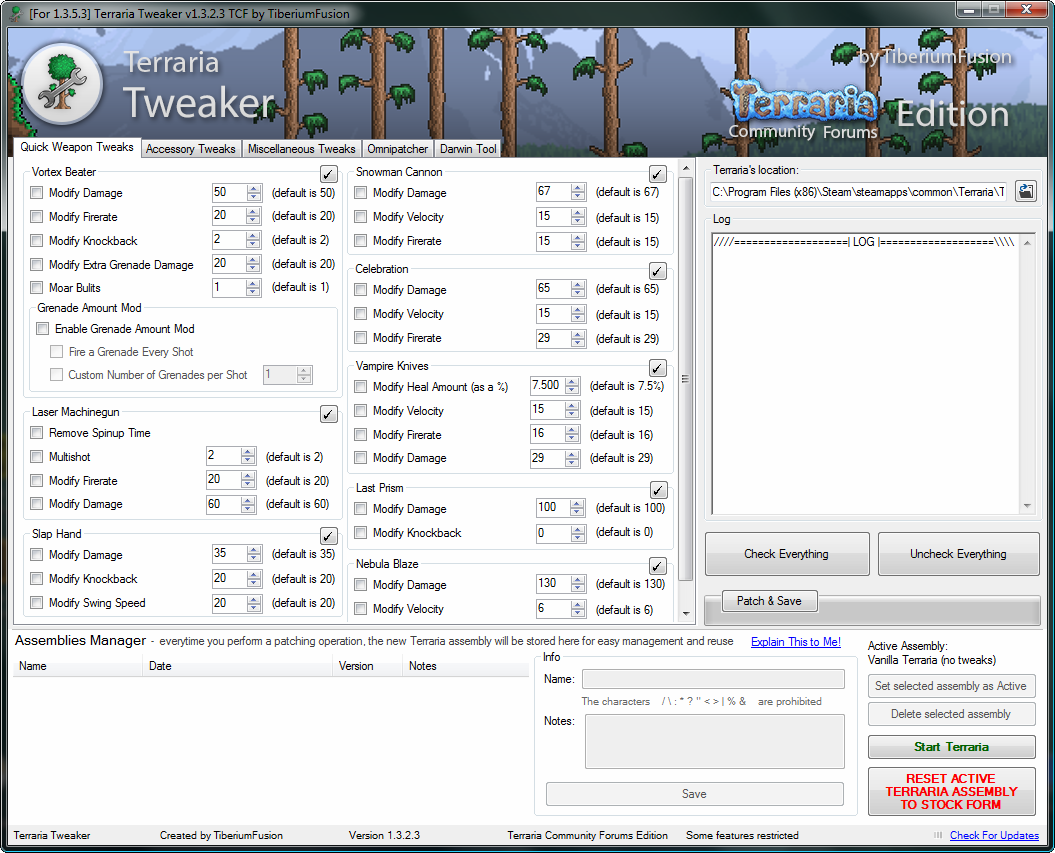Click the Date column header

point(238,666)
